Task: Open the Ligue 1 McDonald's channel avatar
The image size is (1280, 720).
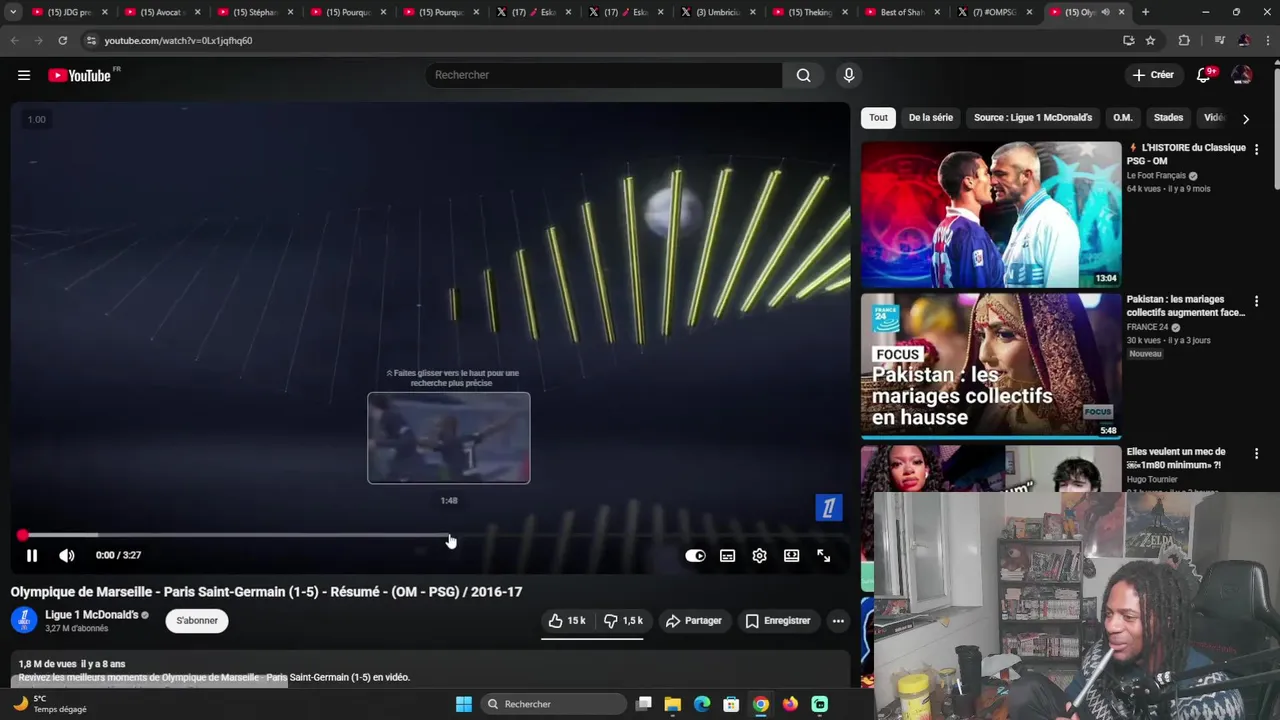Action: click(x=24, y=620)
